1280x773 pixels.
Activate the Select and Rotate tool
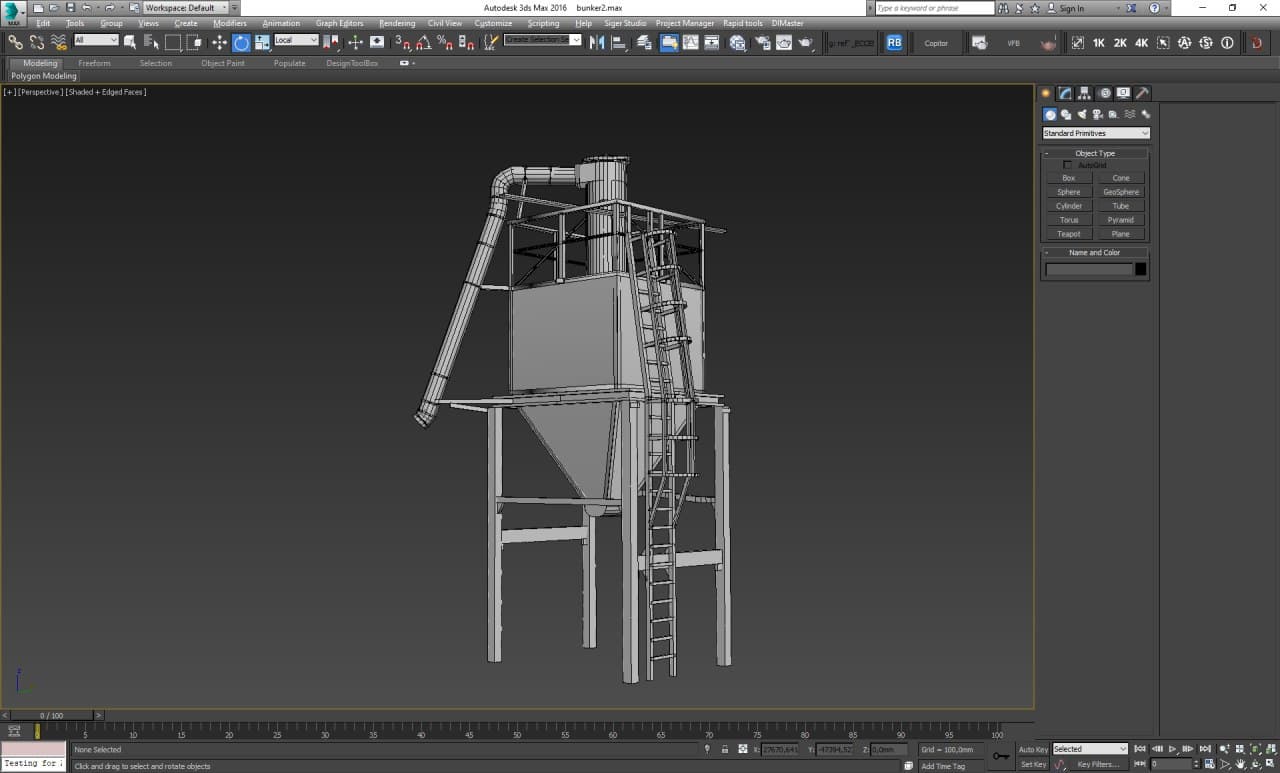[x=241, y=42]
